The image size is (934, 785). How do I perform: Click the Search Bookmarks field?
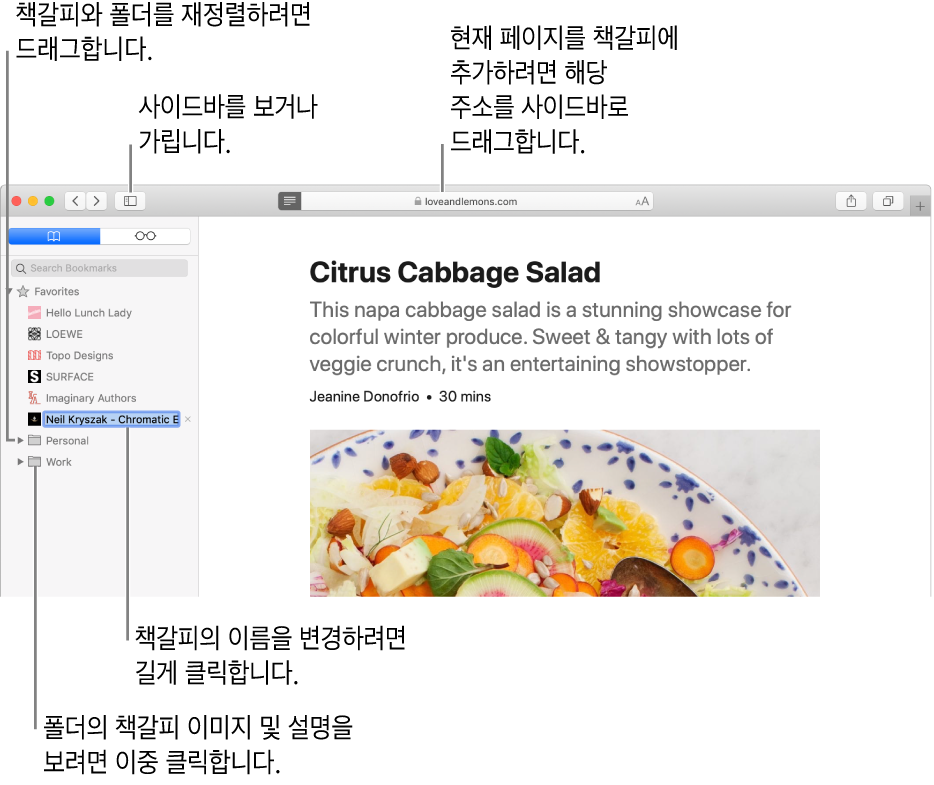point(99,268)
